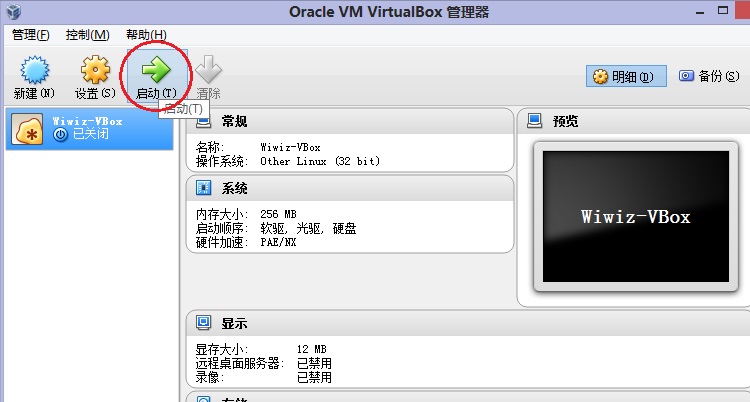Click memory size value 256 MB
The image size is (750, 402).
278,214
